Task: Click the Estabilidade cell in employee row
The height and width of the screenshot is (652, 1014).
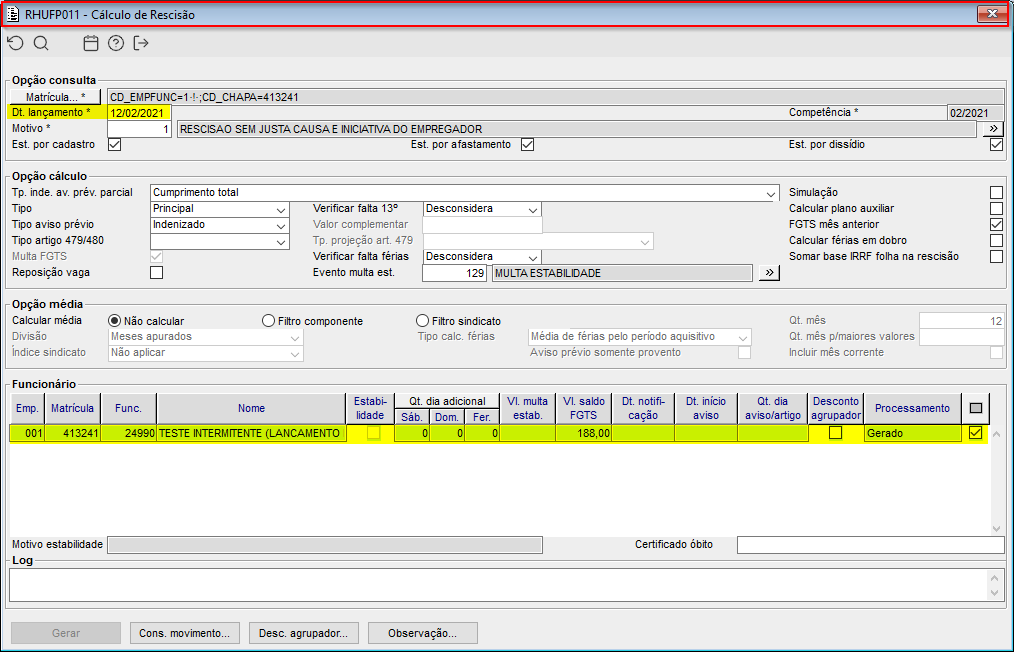Action: (x=373, y=433)
